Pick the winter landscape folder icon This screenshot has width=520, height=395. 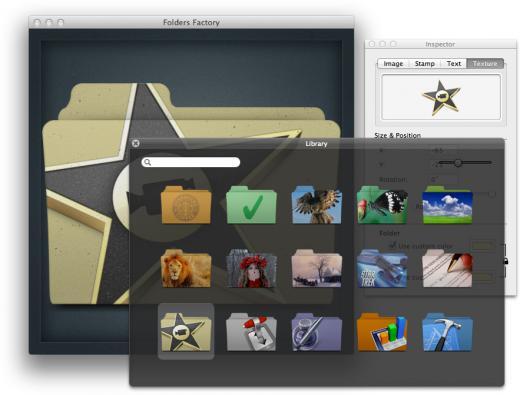316,268
